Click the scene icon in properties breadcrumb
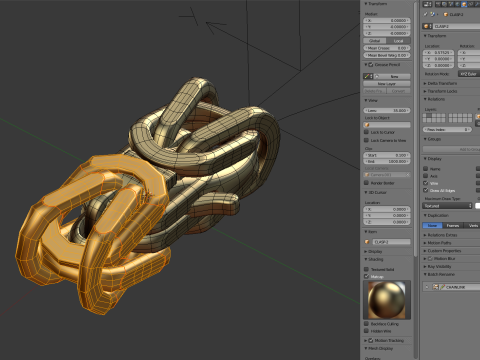 (x=433, y=14)
